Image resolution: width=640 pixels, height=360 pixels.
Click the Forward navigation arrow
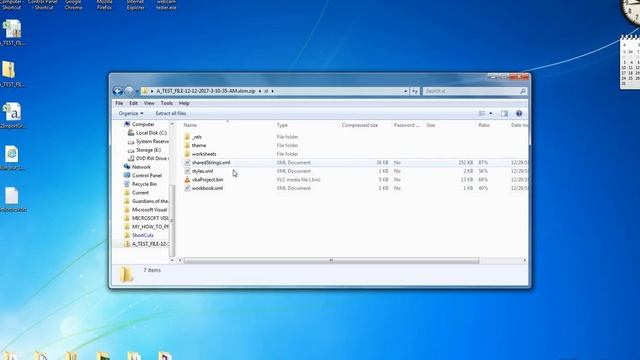(x=129, y=91)
